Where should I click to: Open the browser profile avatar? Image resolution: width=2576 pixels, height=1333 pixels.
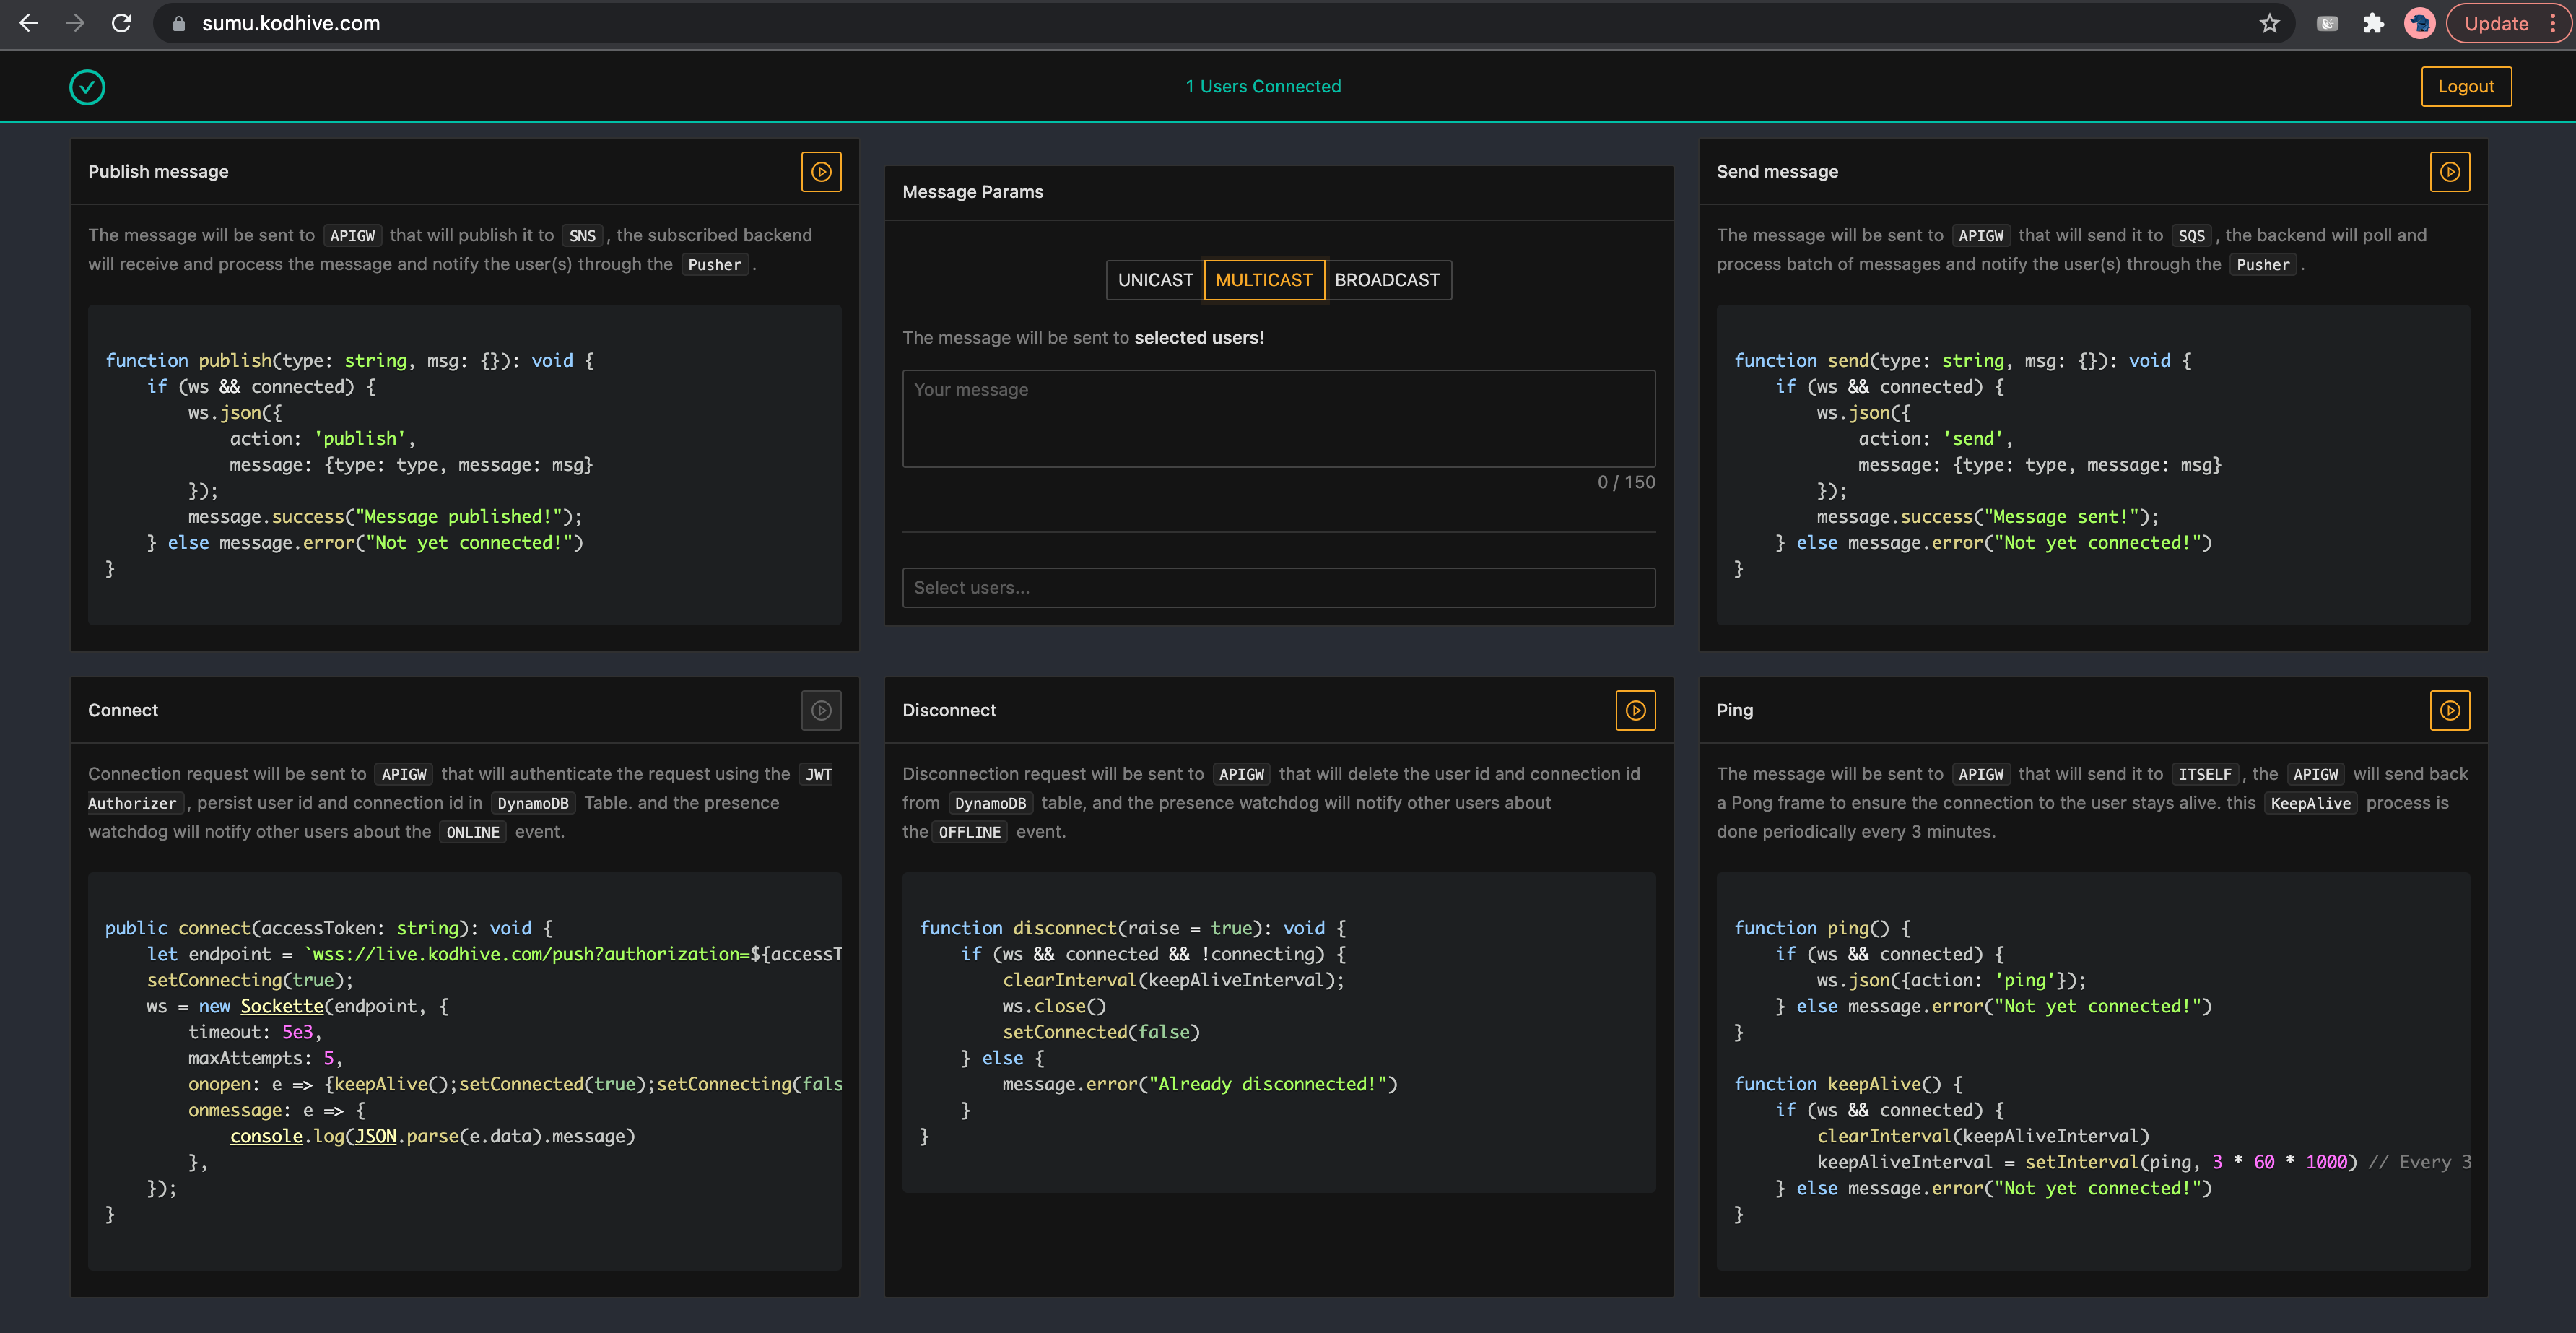[x=2419, y=23]
